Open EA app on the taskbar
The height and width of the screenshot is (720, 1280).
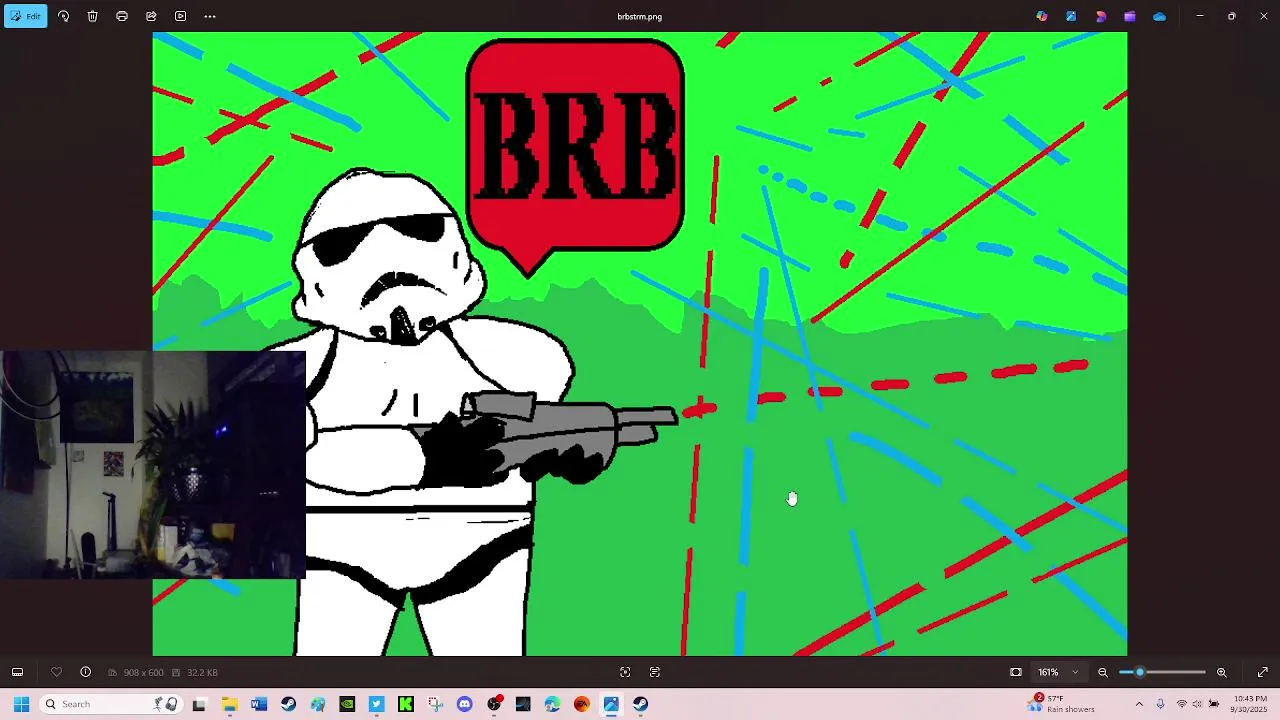pos(582,704)
